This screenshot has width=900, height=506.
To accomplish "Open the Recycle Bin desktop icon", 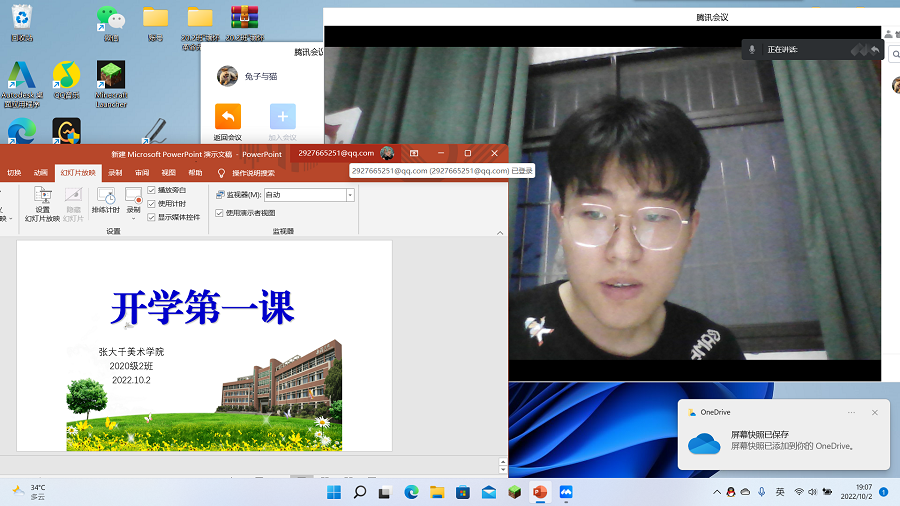I will point(22,23).
